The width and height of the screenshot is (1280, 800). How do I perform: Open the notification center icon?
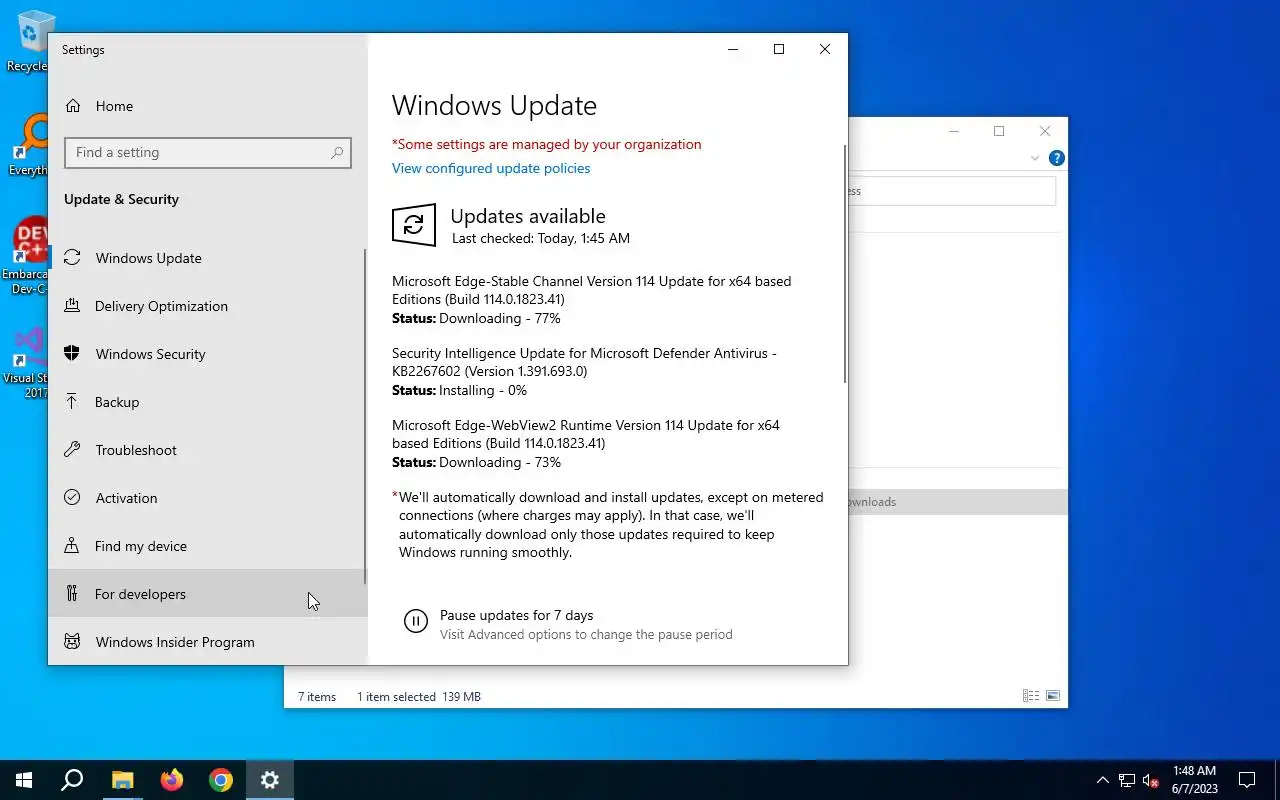coord(1247,780)
